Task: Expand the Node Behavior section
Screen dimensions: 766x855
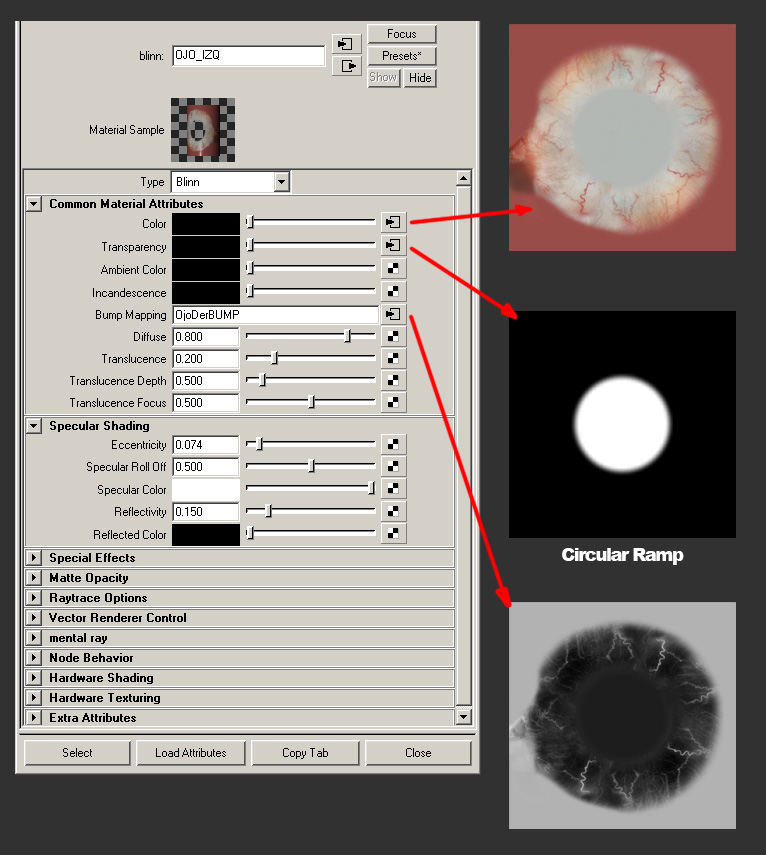Action: click(x=34, y=658)
